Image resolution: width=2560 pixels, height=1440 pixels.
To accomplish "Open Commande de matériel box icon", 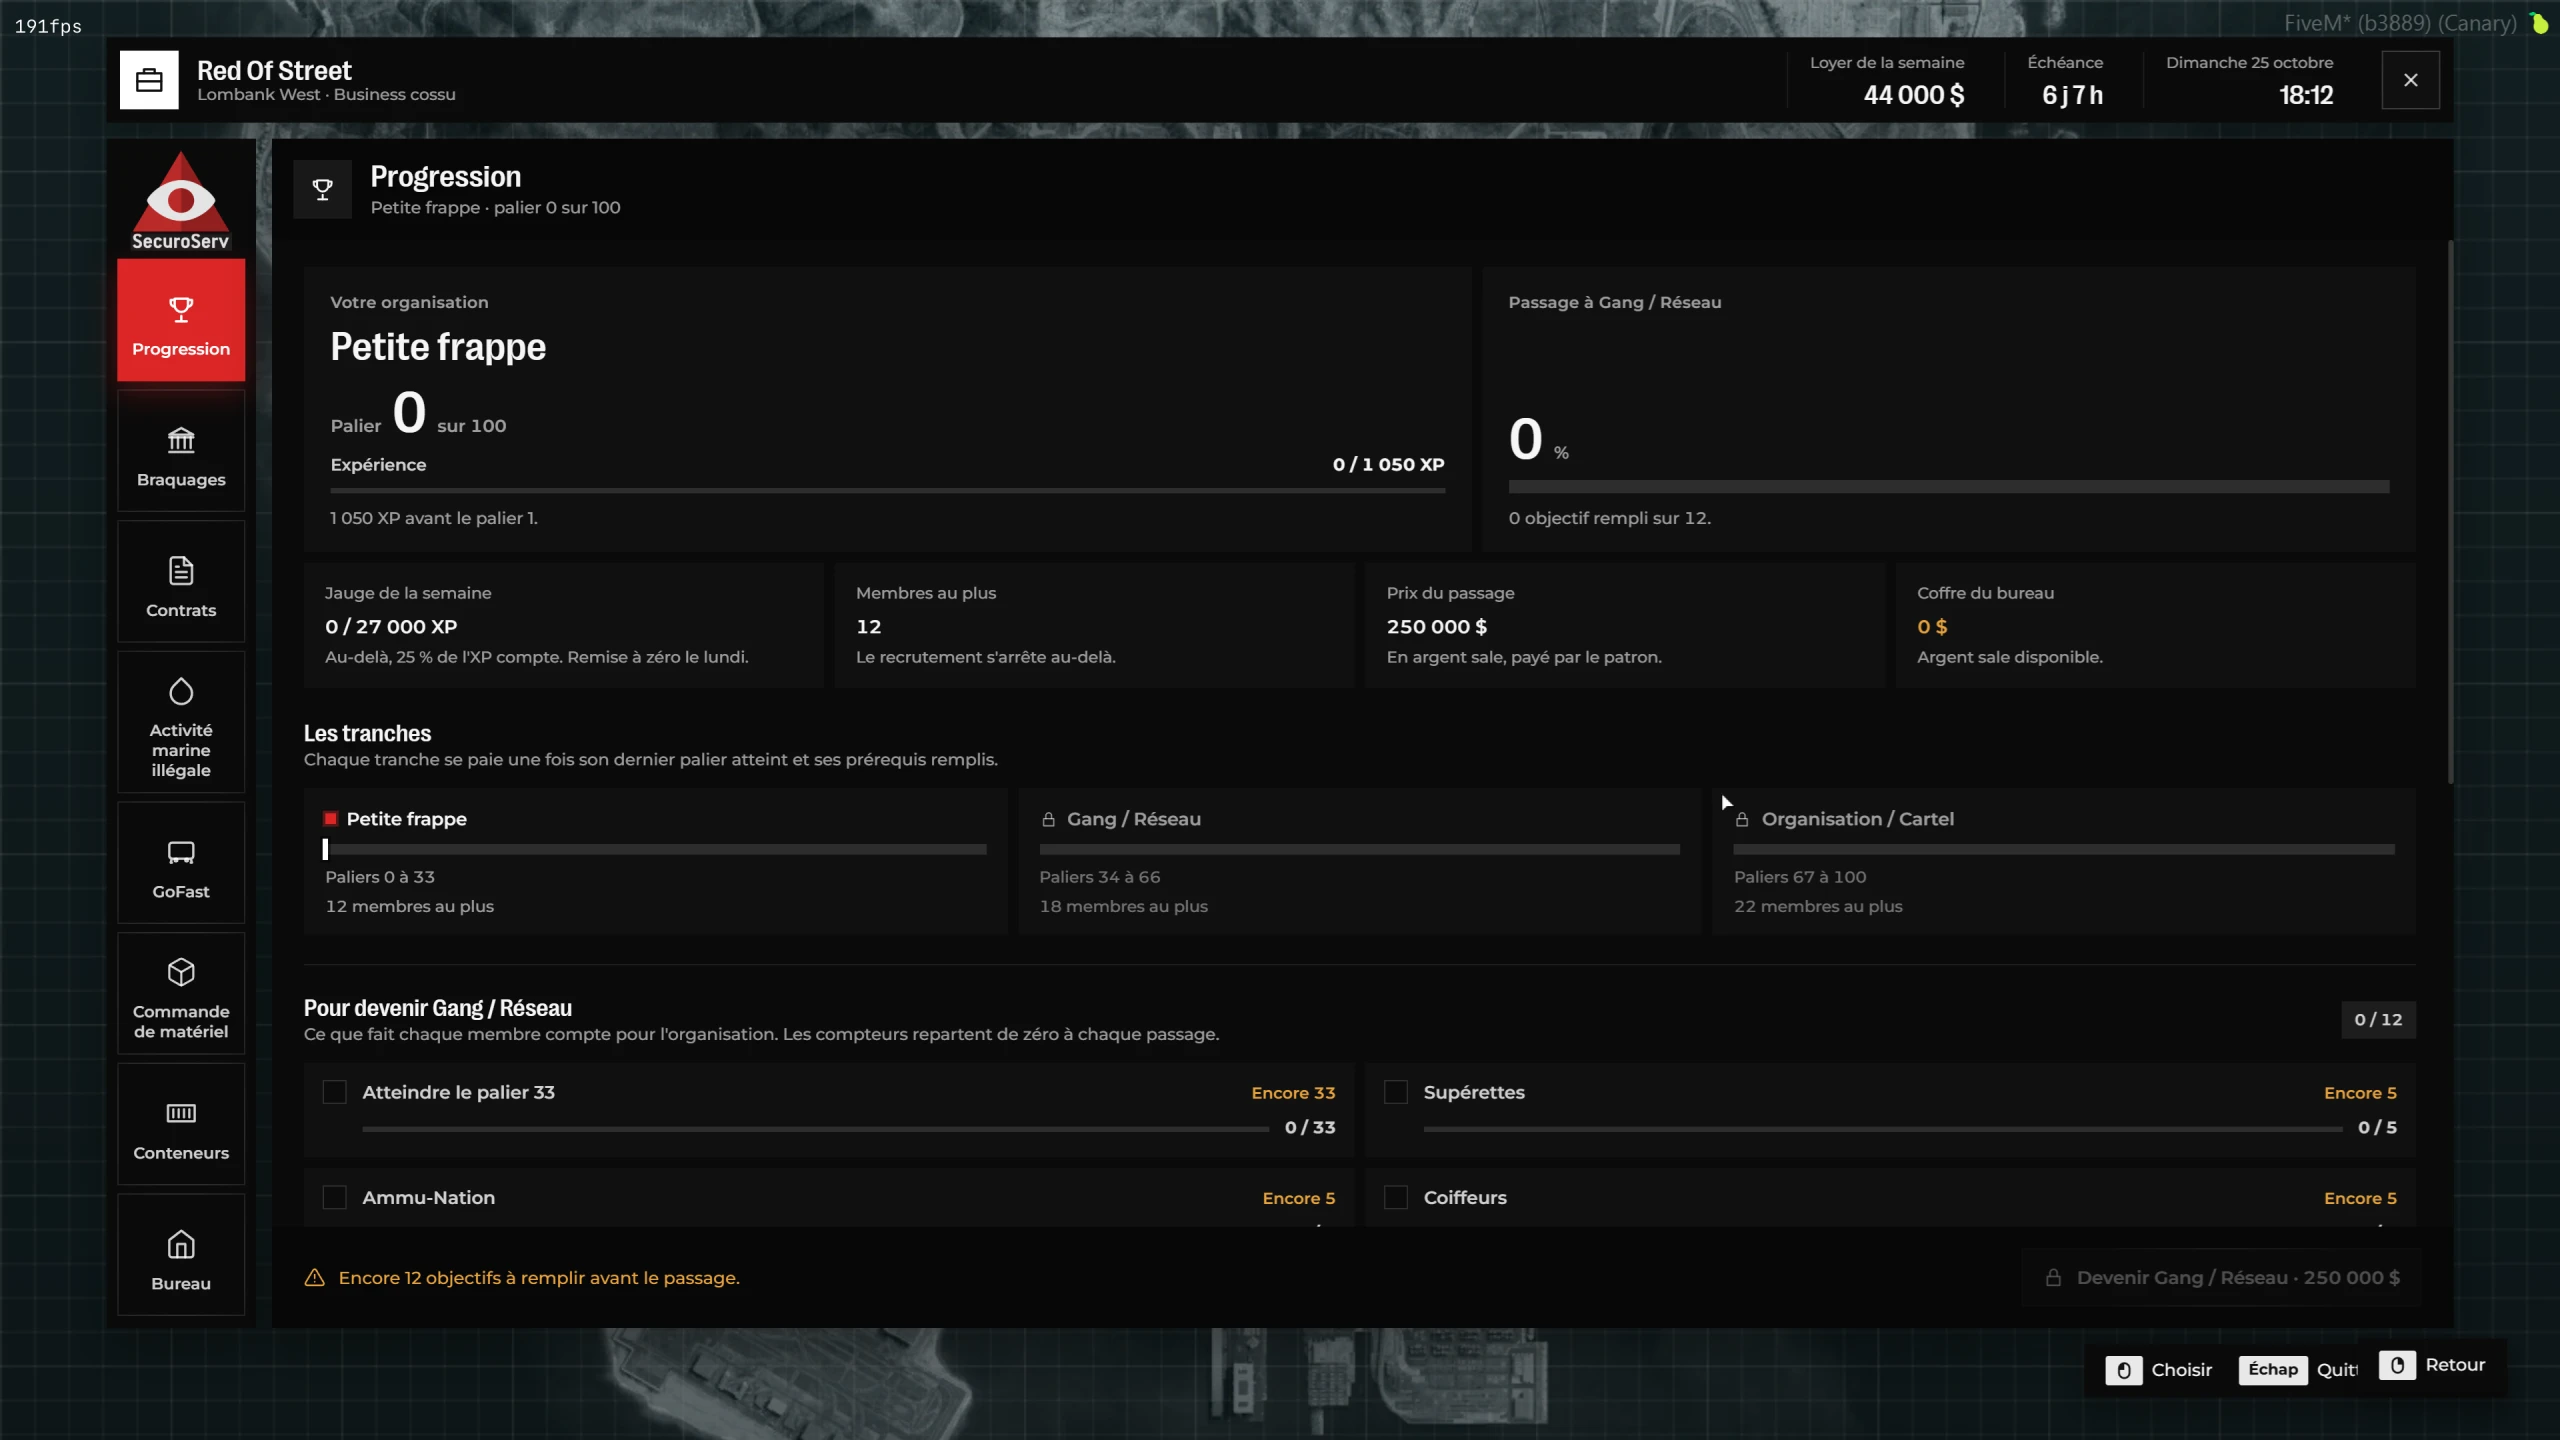I will pyautogui.click(x=181, y=972).
